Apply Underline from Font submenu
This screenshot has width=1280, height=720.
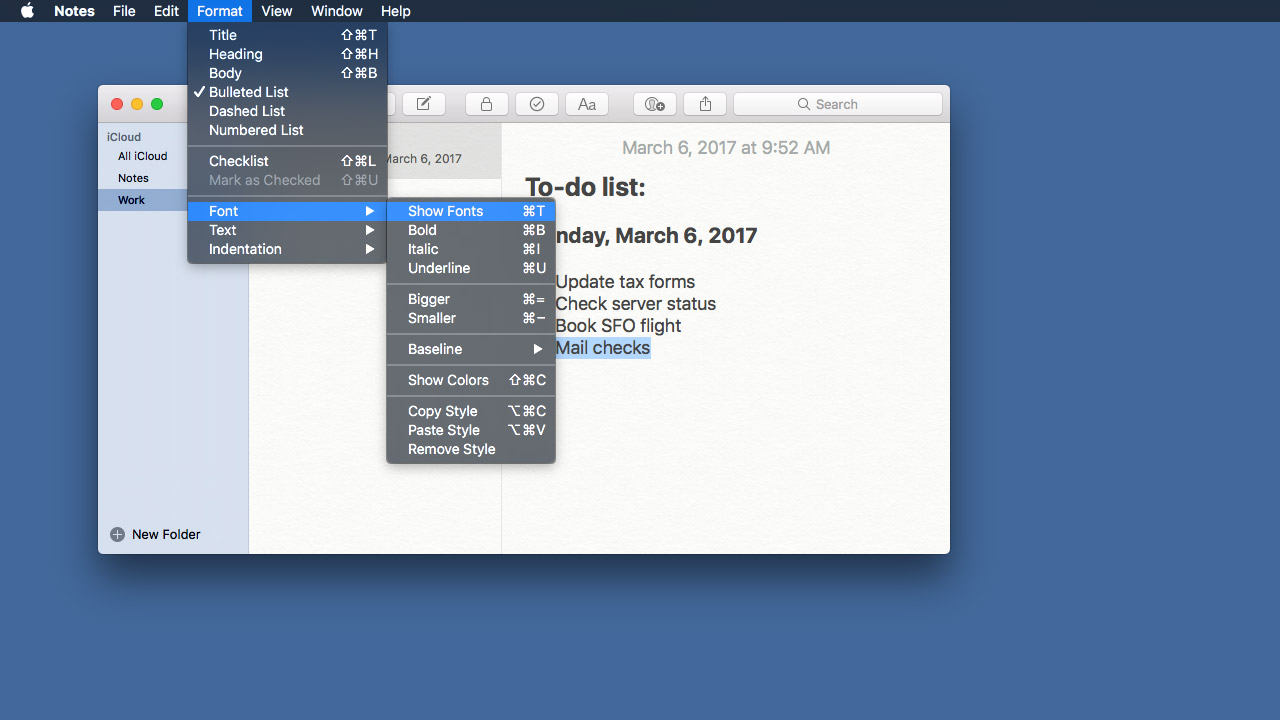coord(471,268)
